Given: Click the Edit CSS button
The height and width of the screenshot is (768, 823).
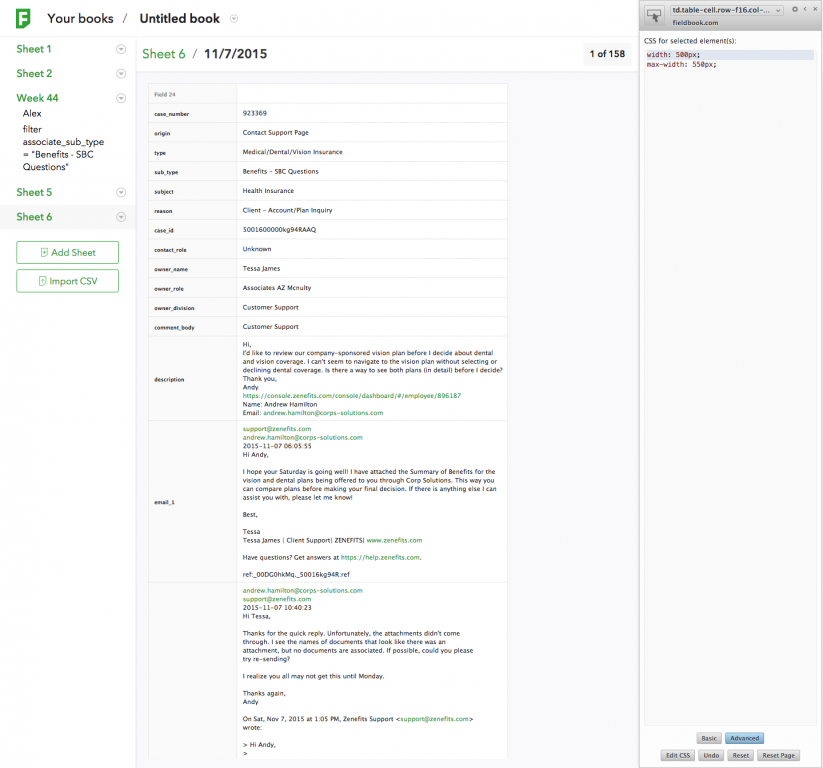Looking at the screenshot, I should click(x=678, y=755).
